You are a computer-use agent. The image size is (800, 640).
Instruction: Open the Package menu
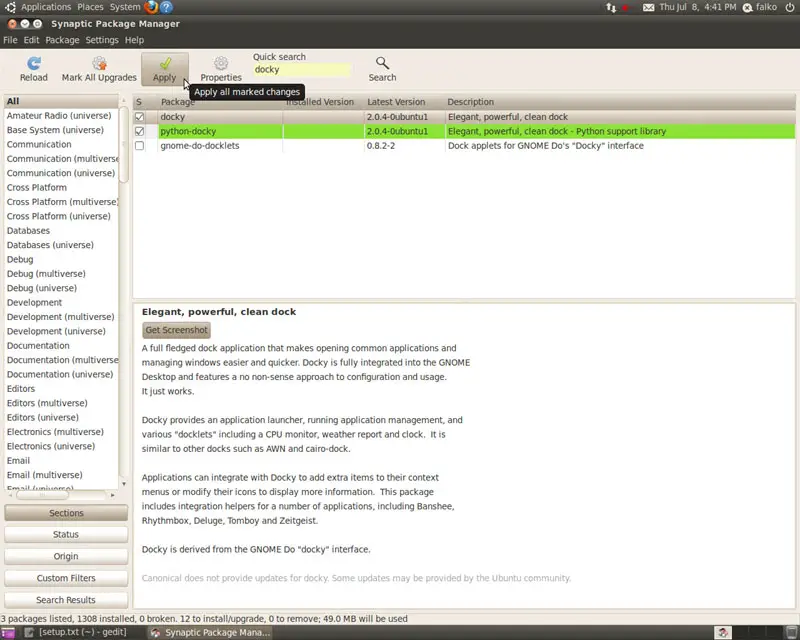coord(62,40)
